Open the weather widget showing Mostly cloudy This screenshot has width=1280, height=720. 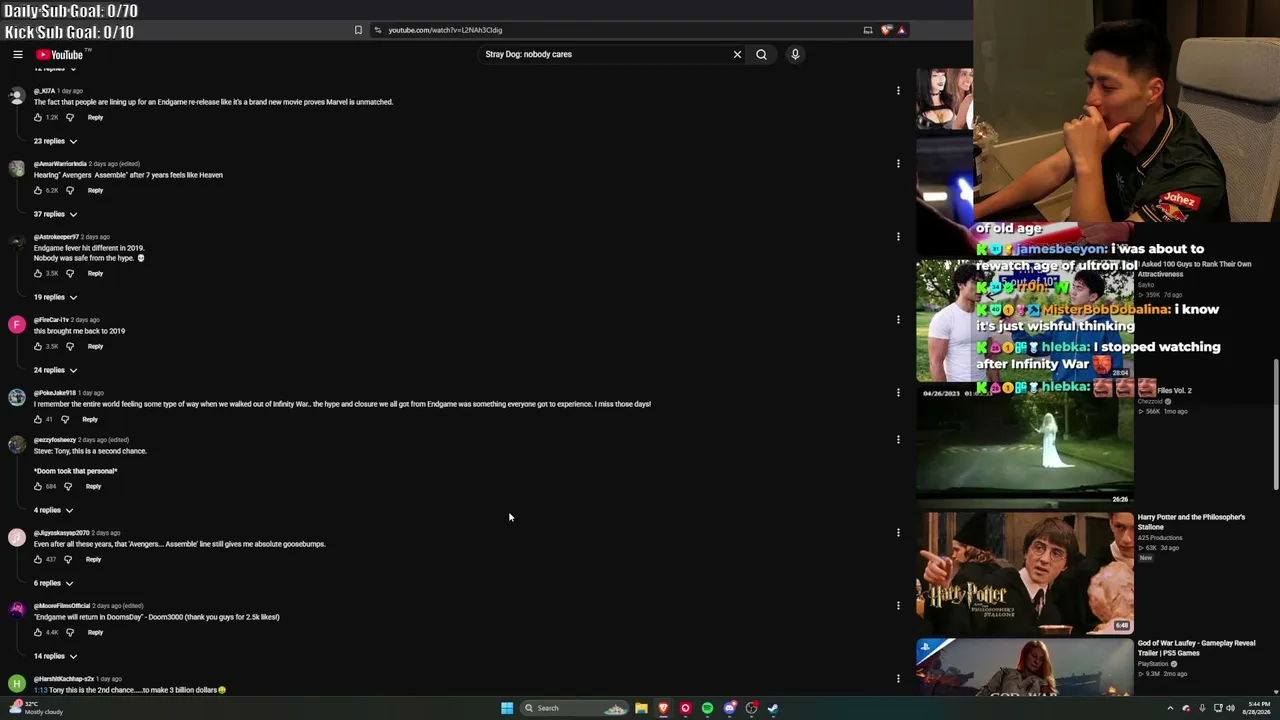[x=35, y=708]
